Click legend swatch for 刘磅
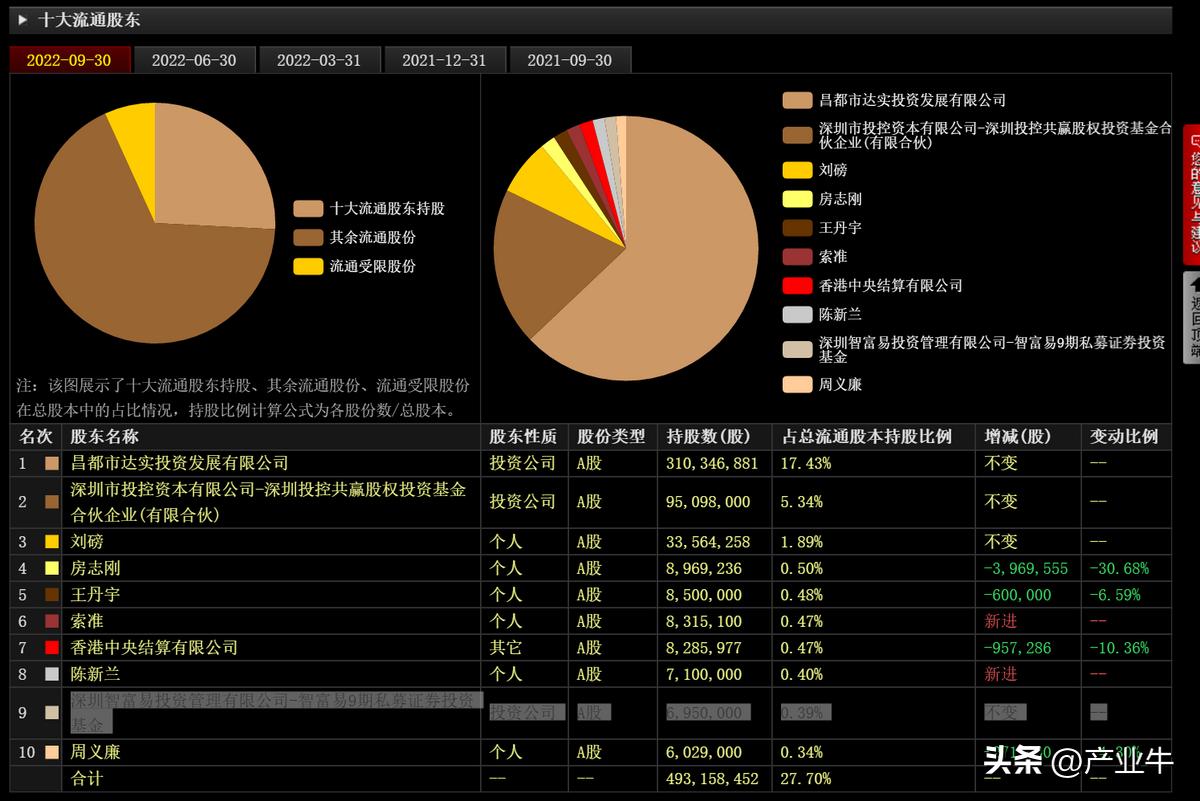 coord(797,170)
